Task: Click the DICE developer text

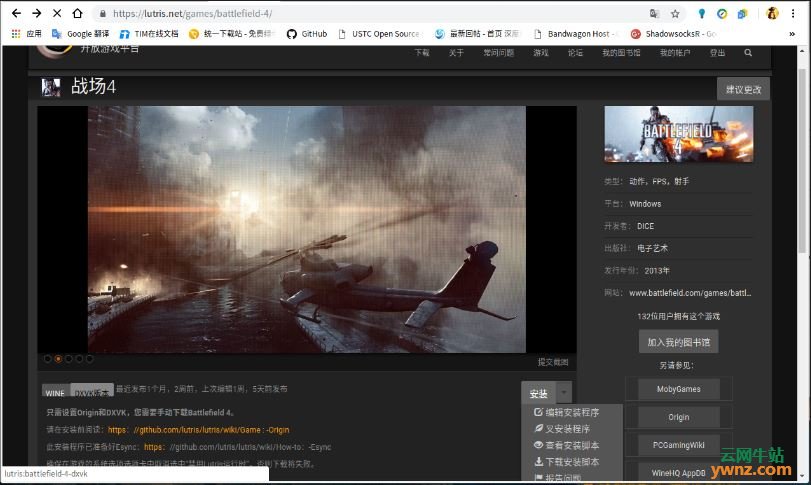Action: pos(645,226)
